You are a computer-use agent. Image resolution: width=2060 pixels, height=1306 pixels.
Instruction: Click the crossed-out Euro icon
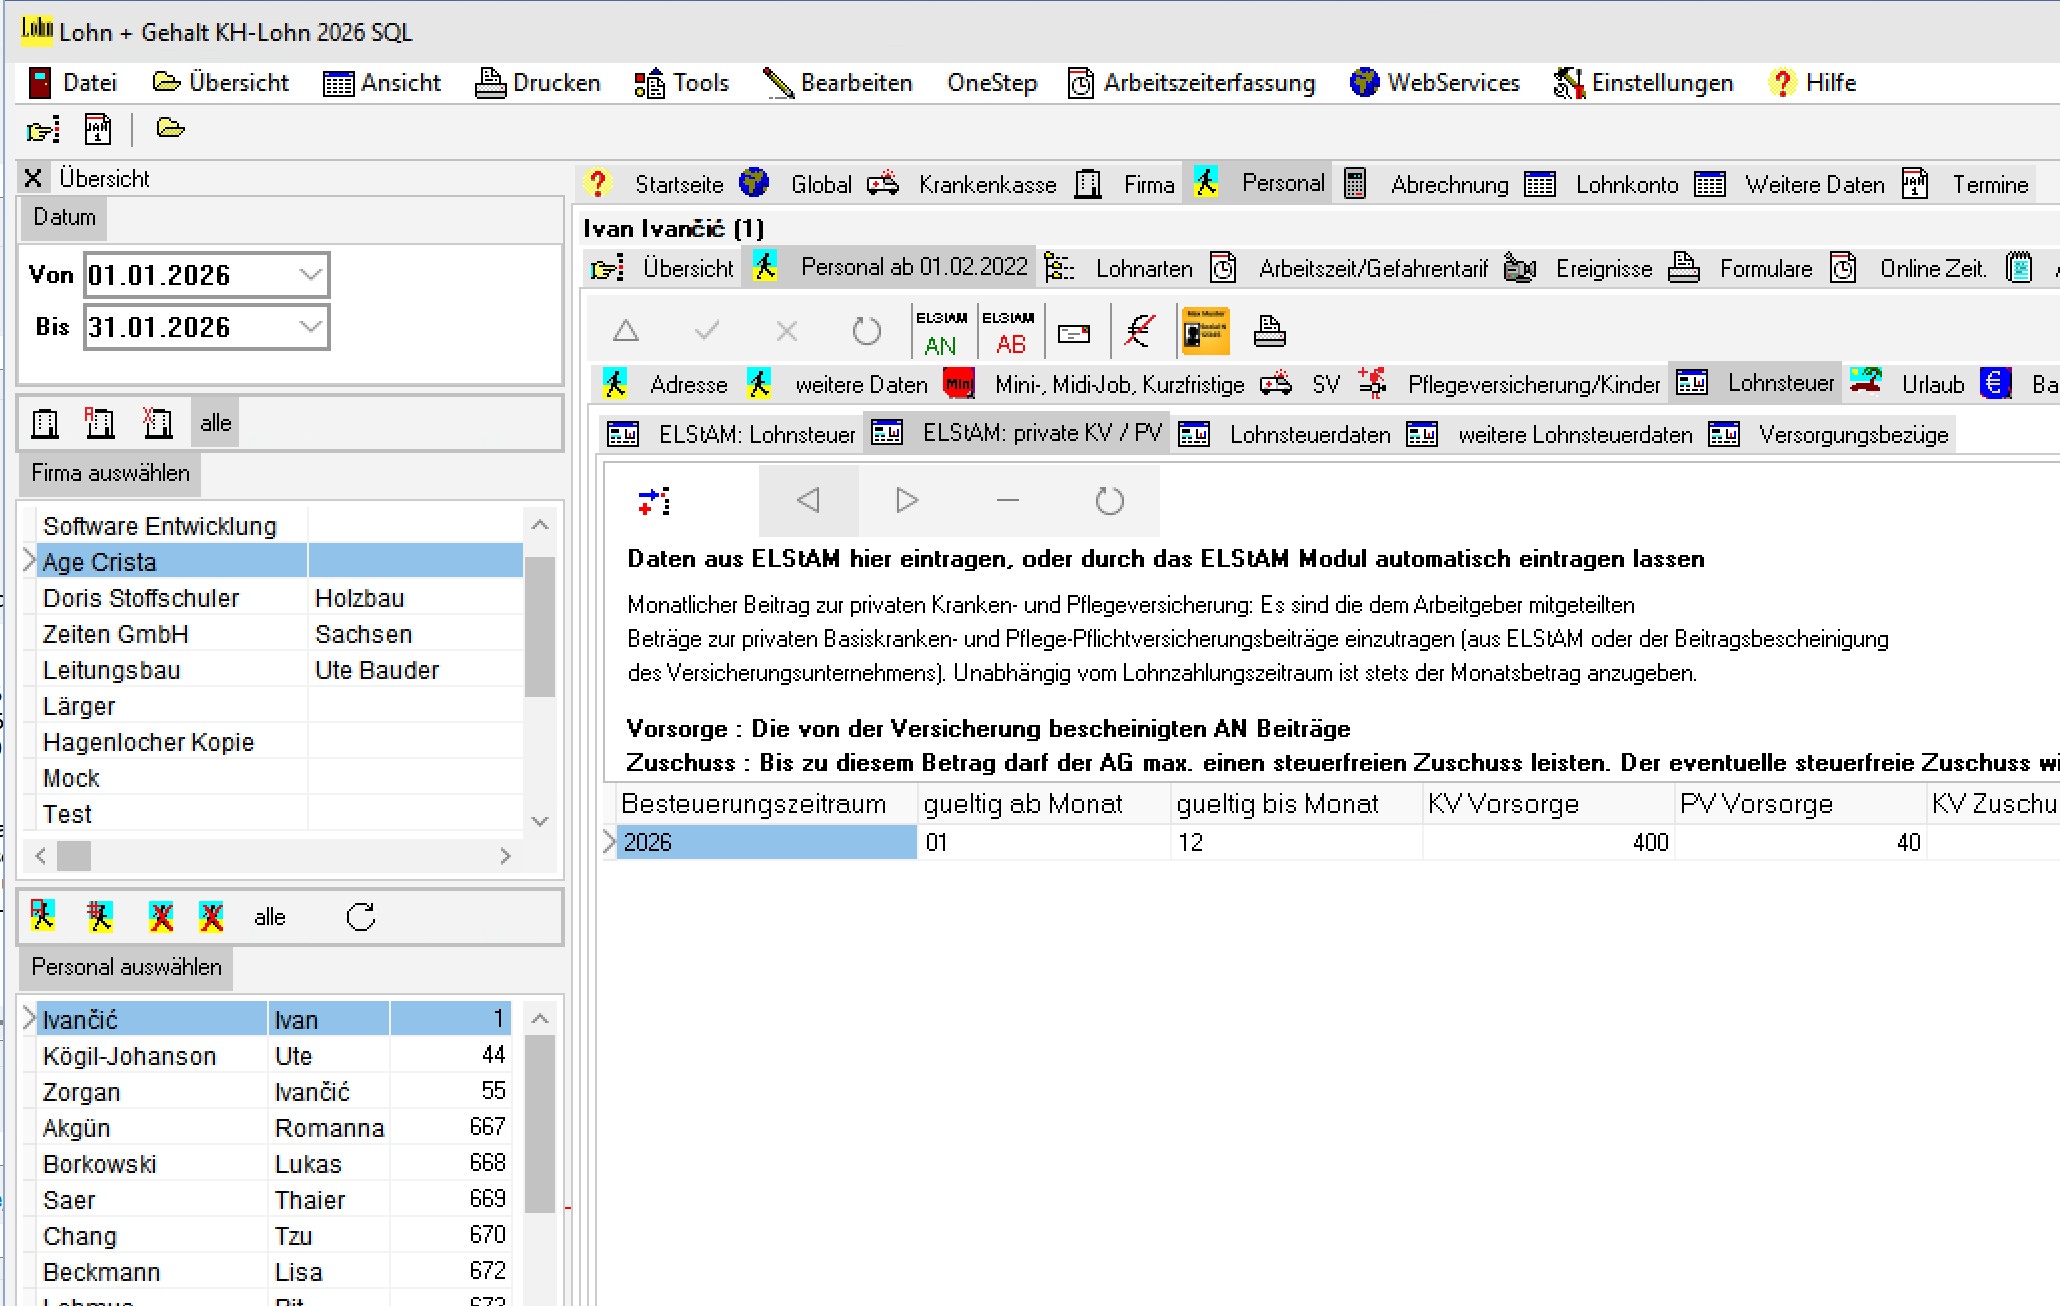click(x=1139, y=331)
